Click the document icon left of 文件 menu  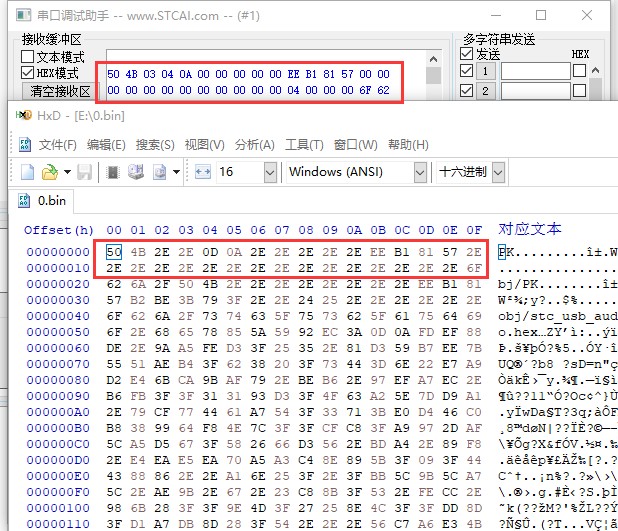[25, 145]
